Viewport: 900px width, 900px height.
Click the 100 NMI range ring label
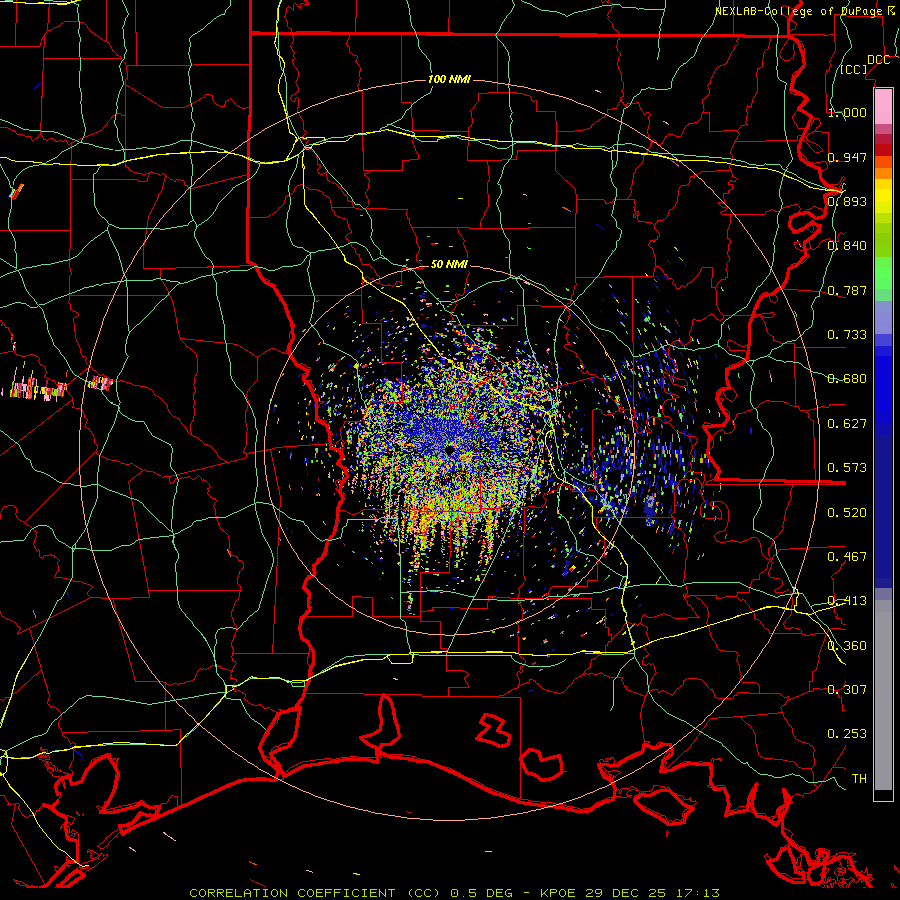click(449, 79)
